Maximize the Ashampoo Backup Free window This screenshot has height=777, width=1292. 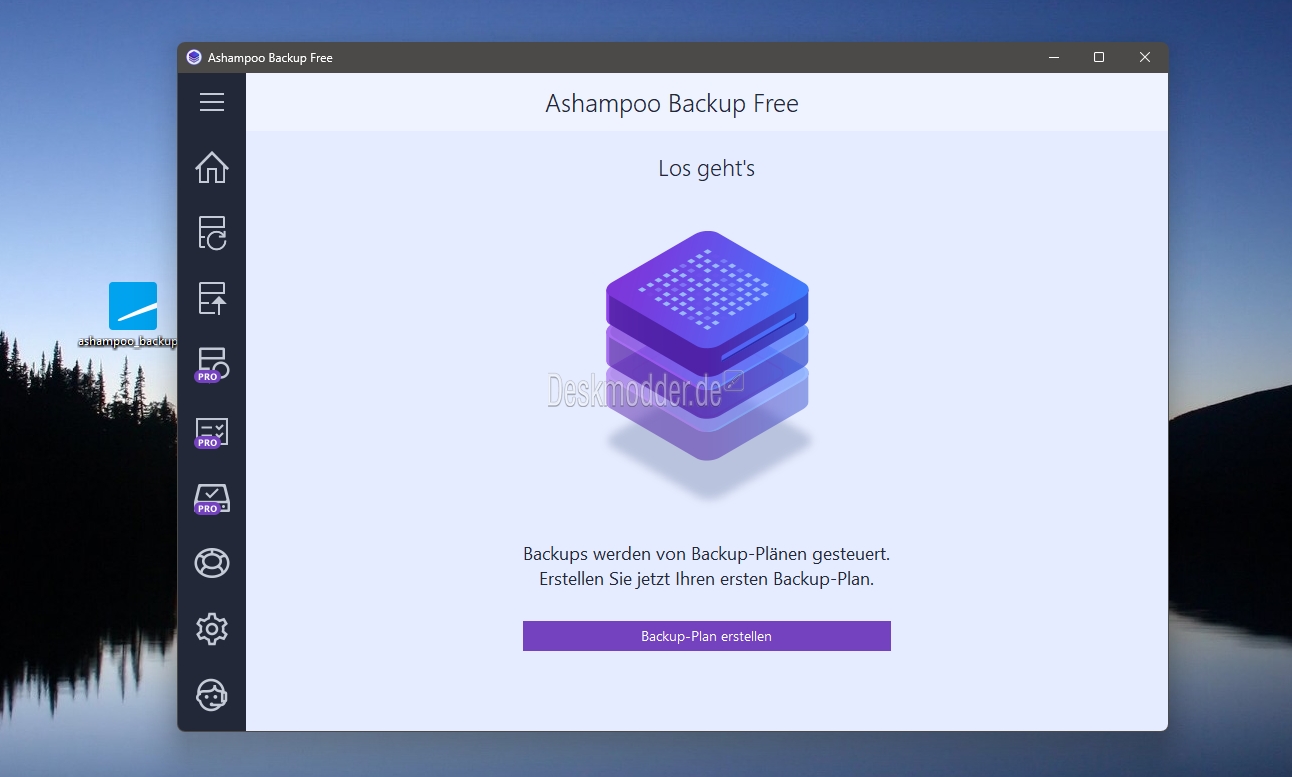(1099, 58)
